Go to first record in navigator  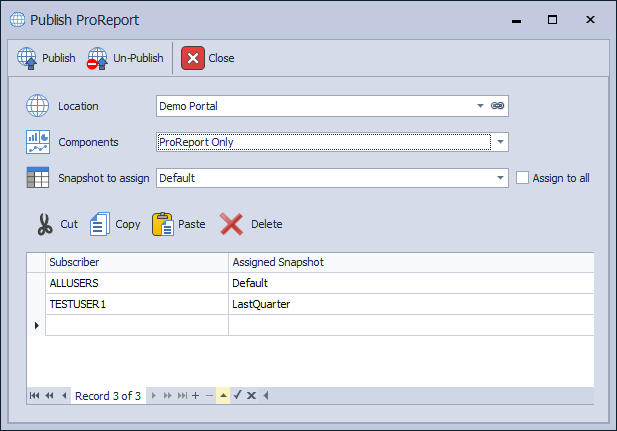point(34,396)
